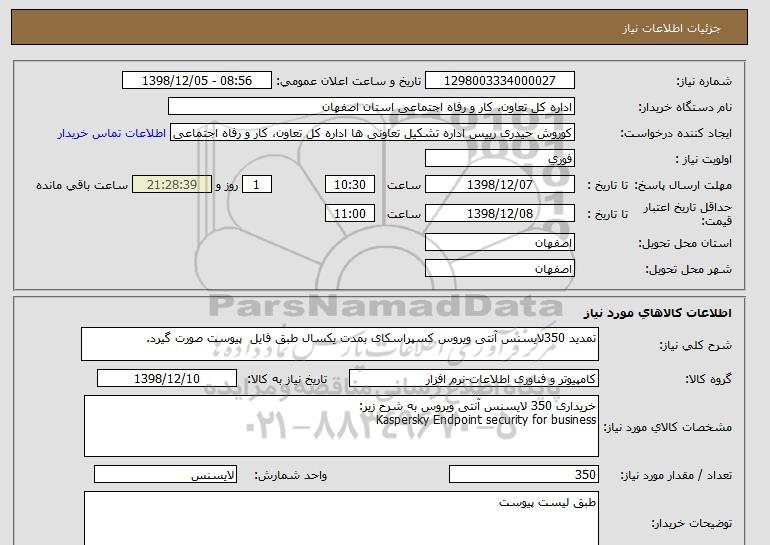
Task: Click label مهلت ارسال پاسخ
Action: [684, 186]
